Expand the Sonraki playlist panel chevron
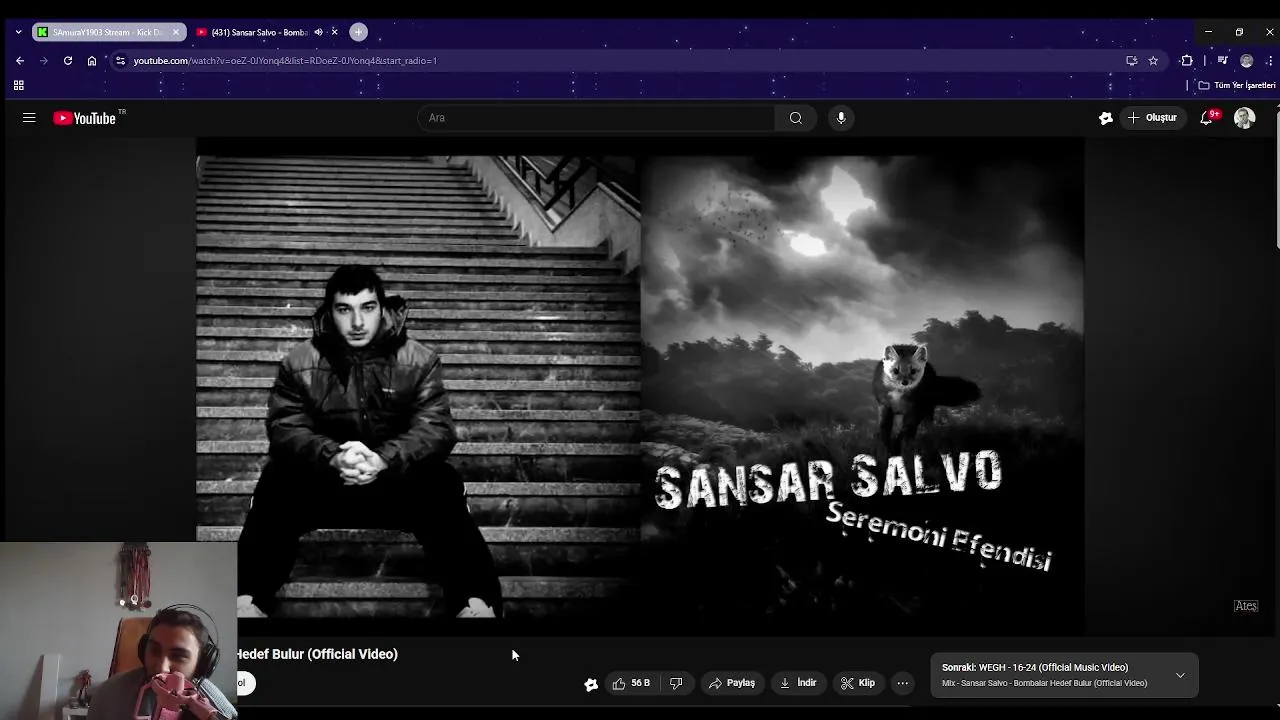Image resolution: width=1280 pixels, height=720 pixels. [1180, 675]
